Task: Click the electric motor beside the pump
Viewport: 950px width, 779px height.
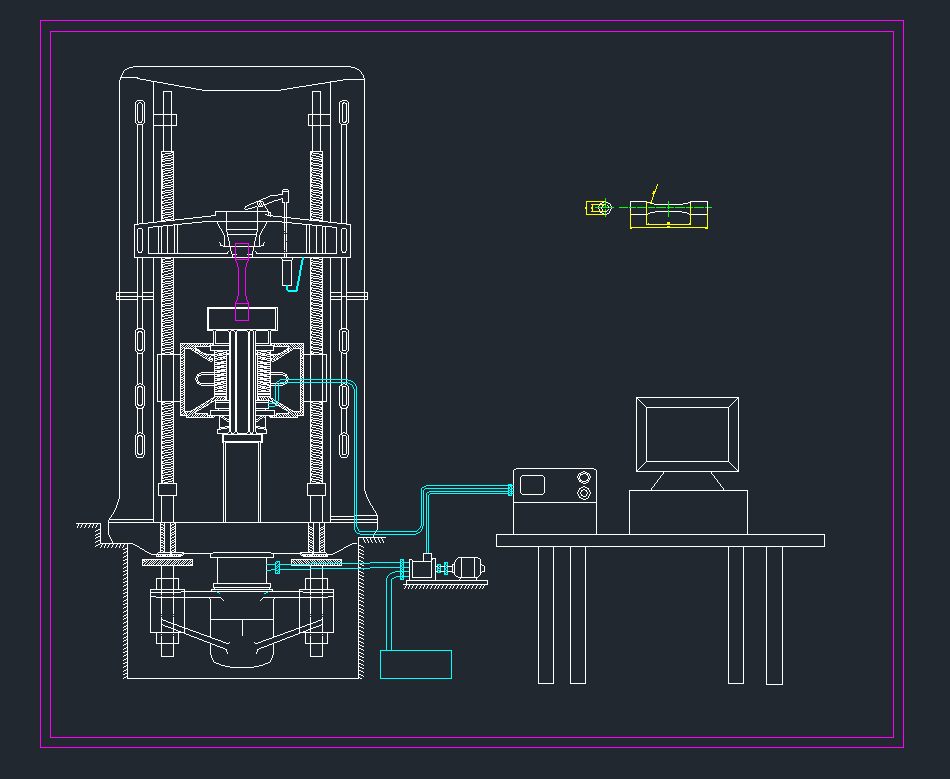Action: pos(465,569)
